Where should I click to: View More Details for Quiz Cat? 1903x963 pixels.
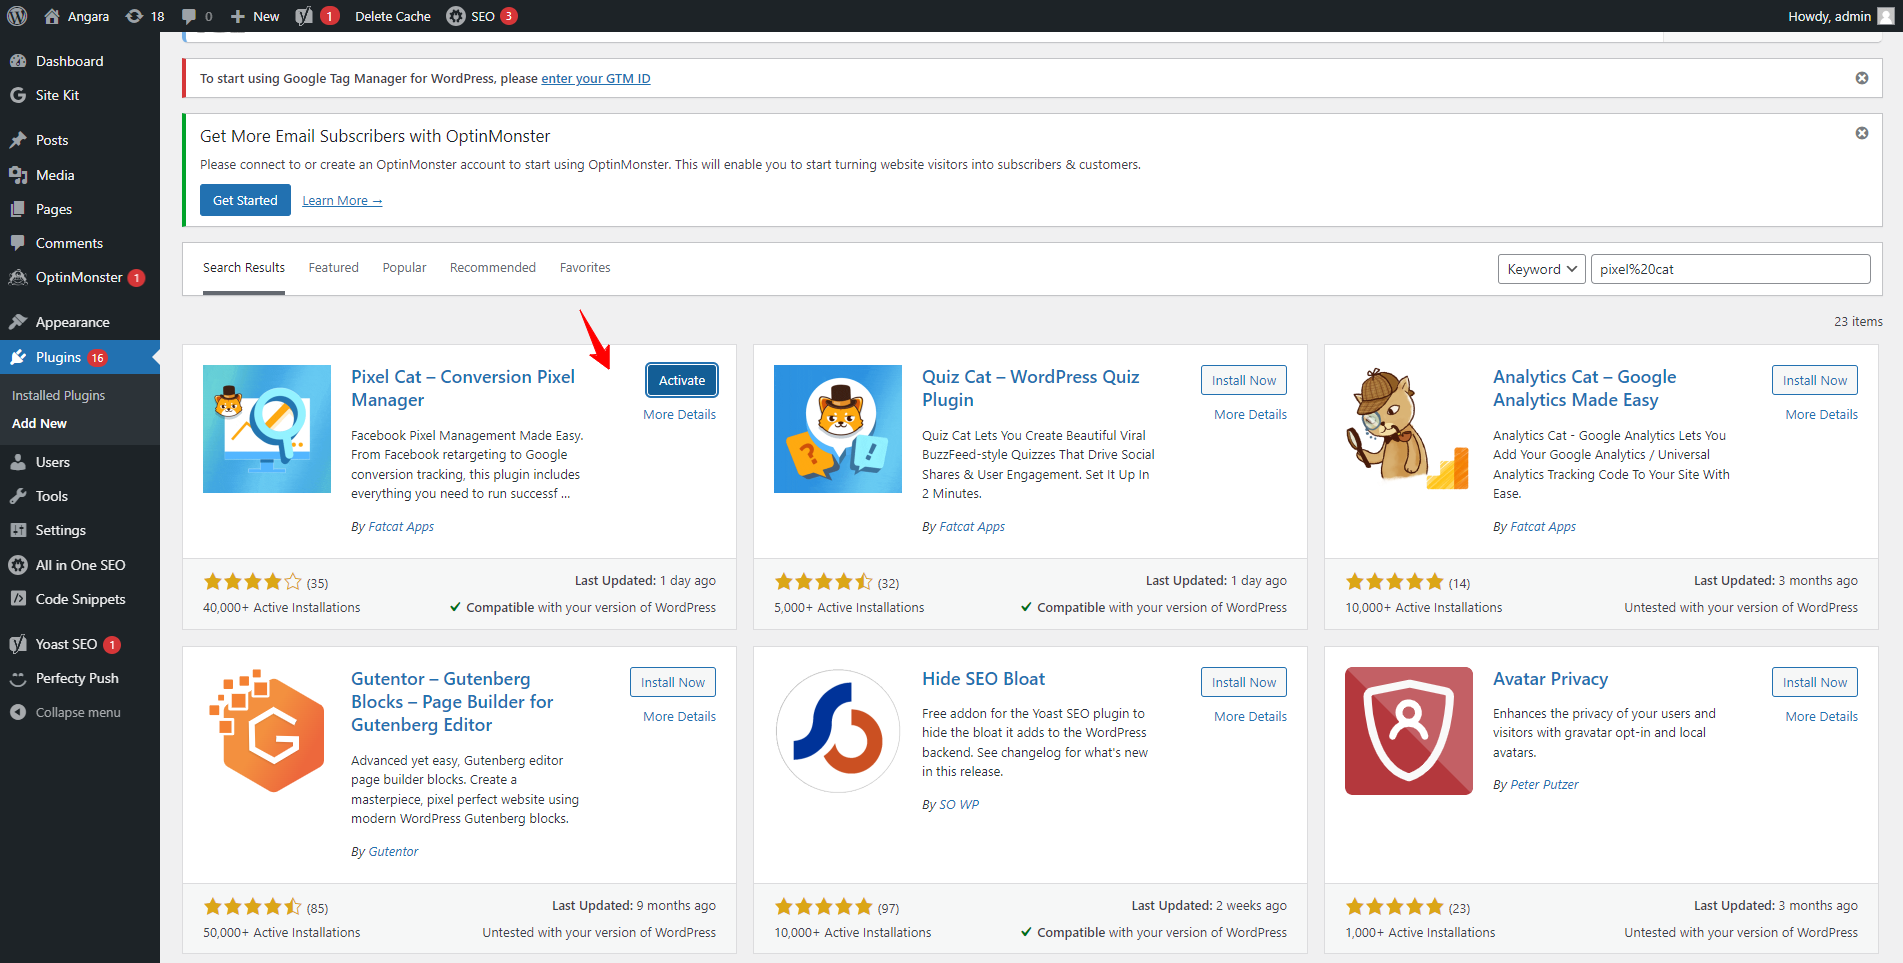tap(1250, 414)
